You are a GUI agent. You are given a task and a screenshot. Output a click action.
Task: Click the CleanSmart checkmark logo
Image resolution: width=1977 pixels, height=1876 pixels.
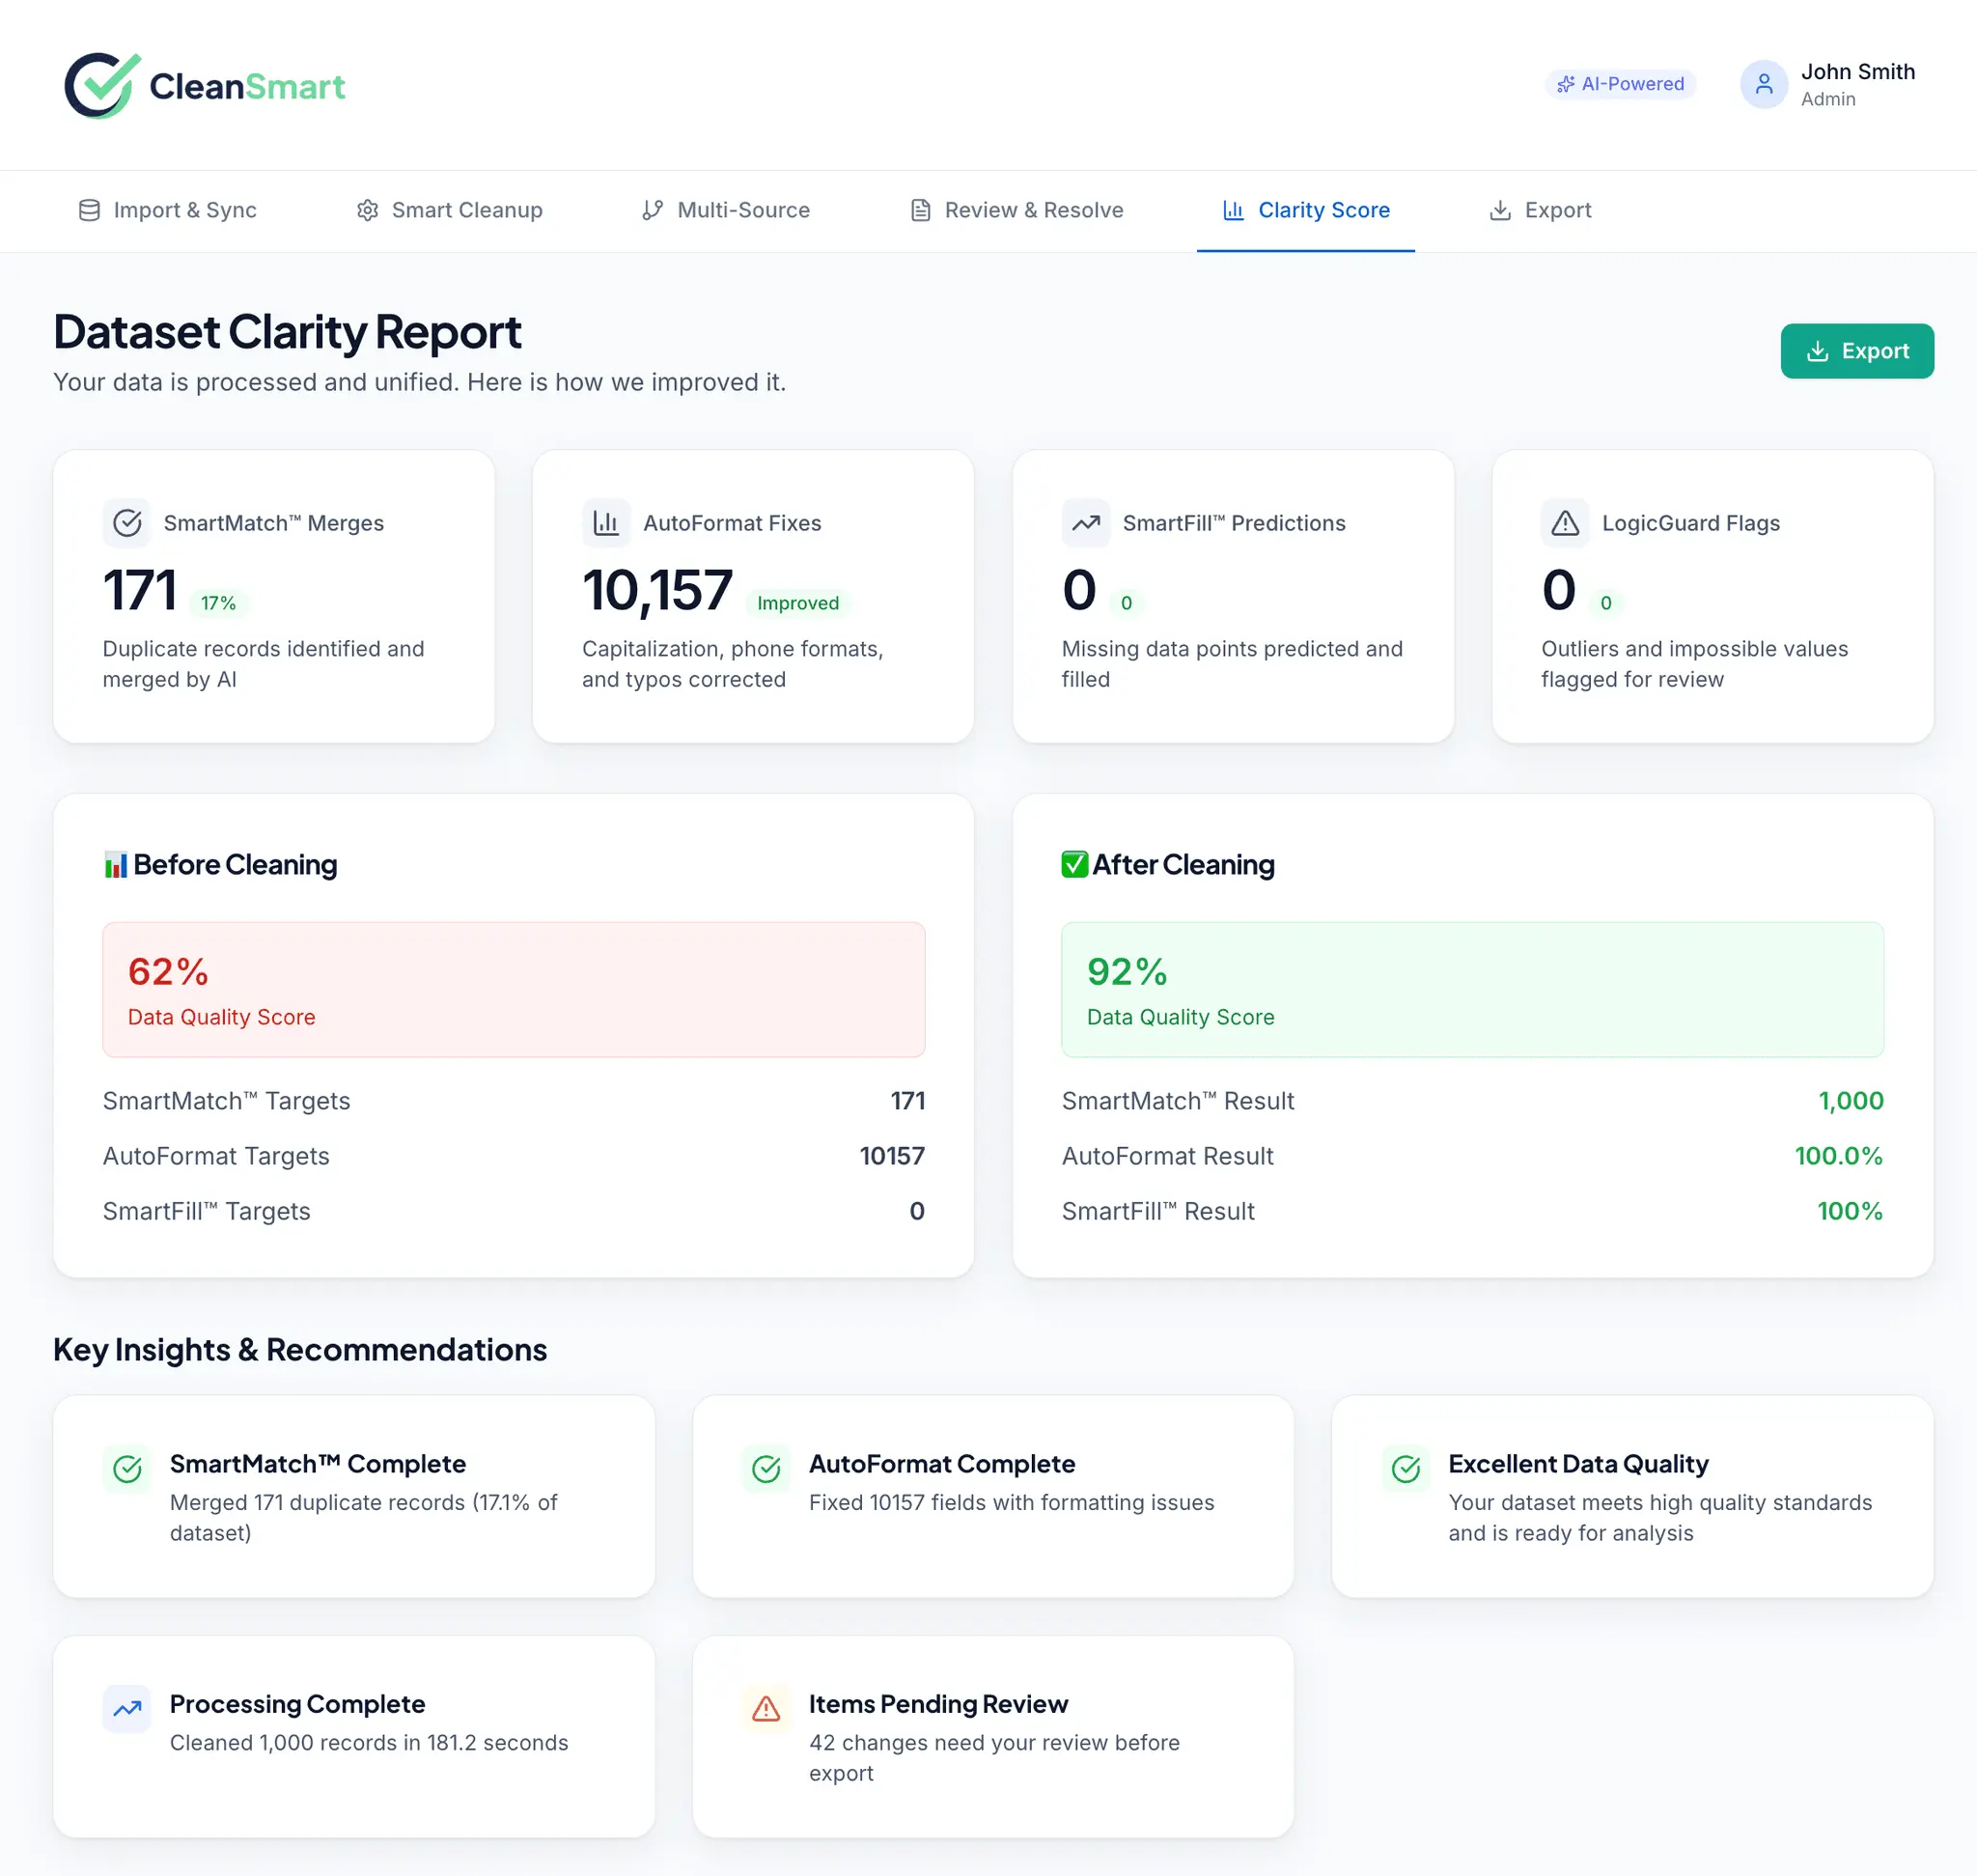(x=102, y=85)
